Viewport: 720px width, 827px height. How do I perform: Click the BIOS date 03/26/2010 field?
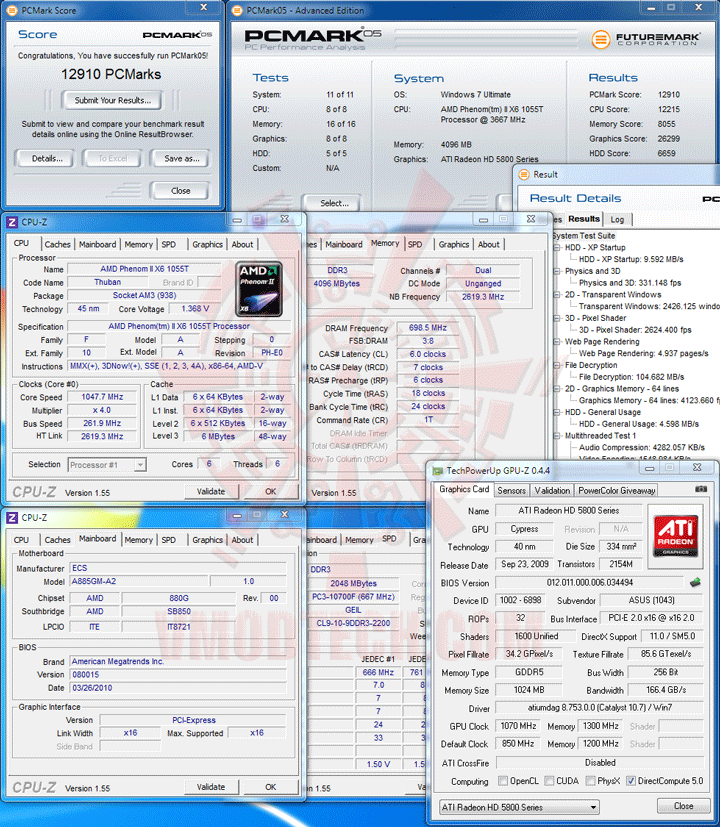pos(178,688)
